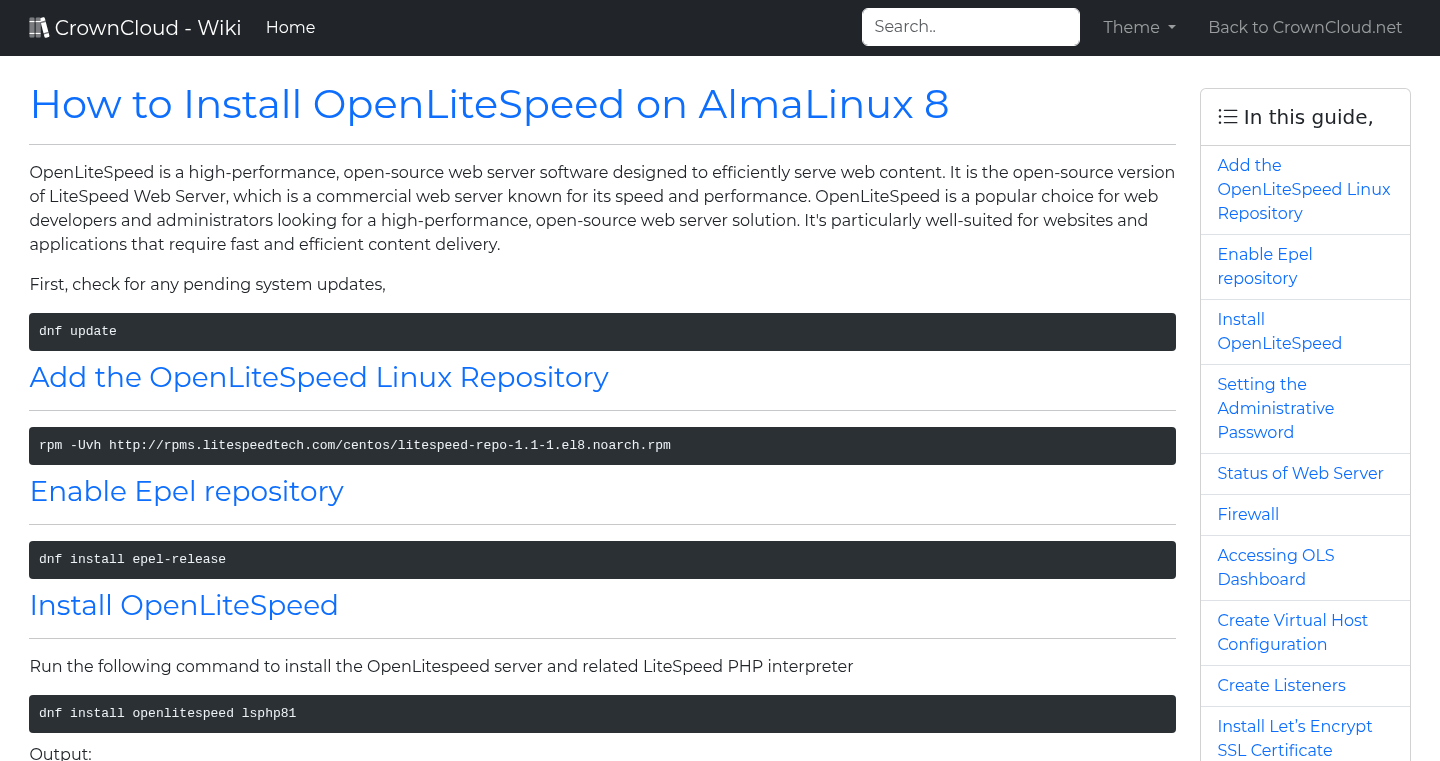Open 'Status of Web Server' section
This screenshot has height=761, width=1440.
[1300, 473]
